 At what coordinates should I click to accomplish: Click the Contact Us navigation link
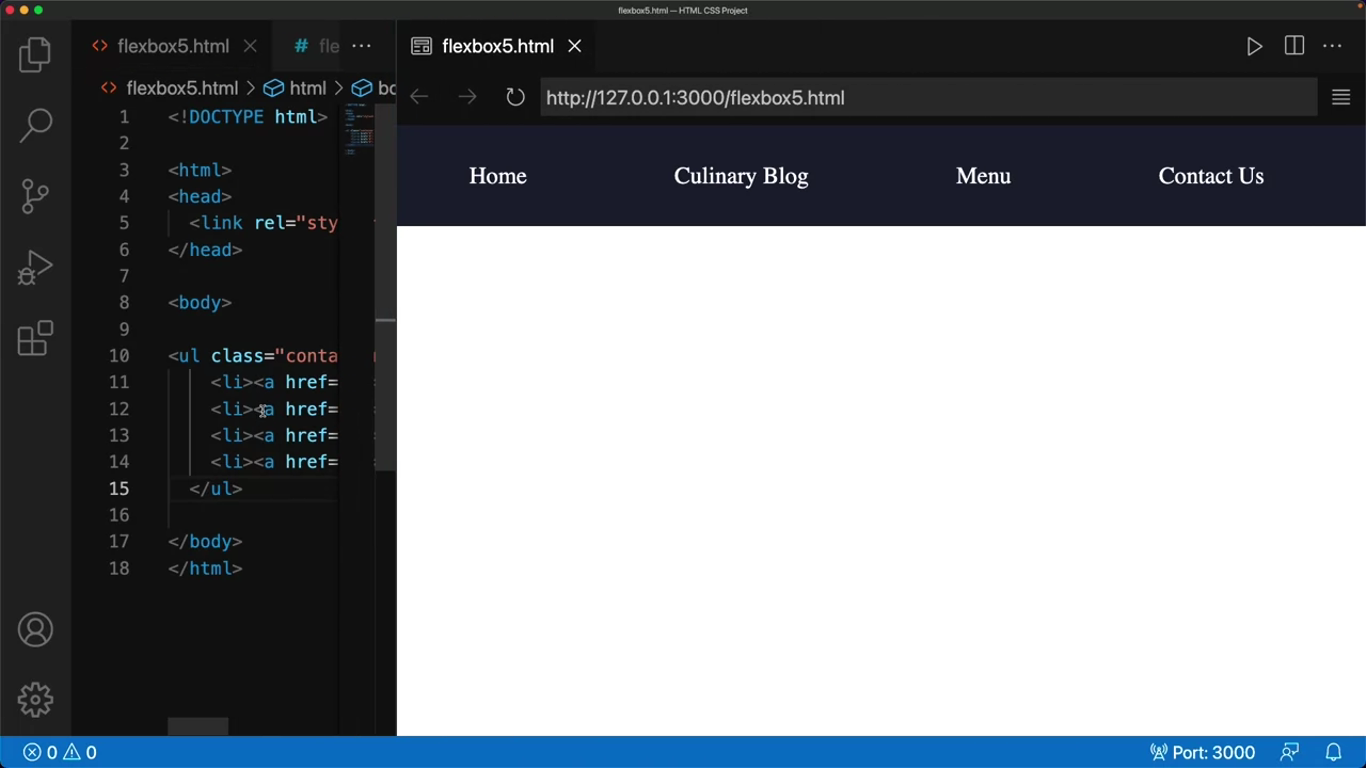pos(1210,176)
